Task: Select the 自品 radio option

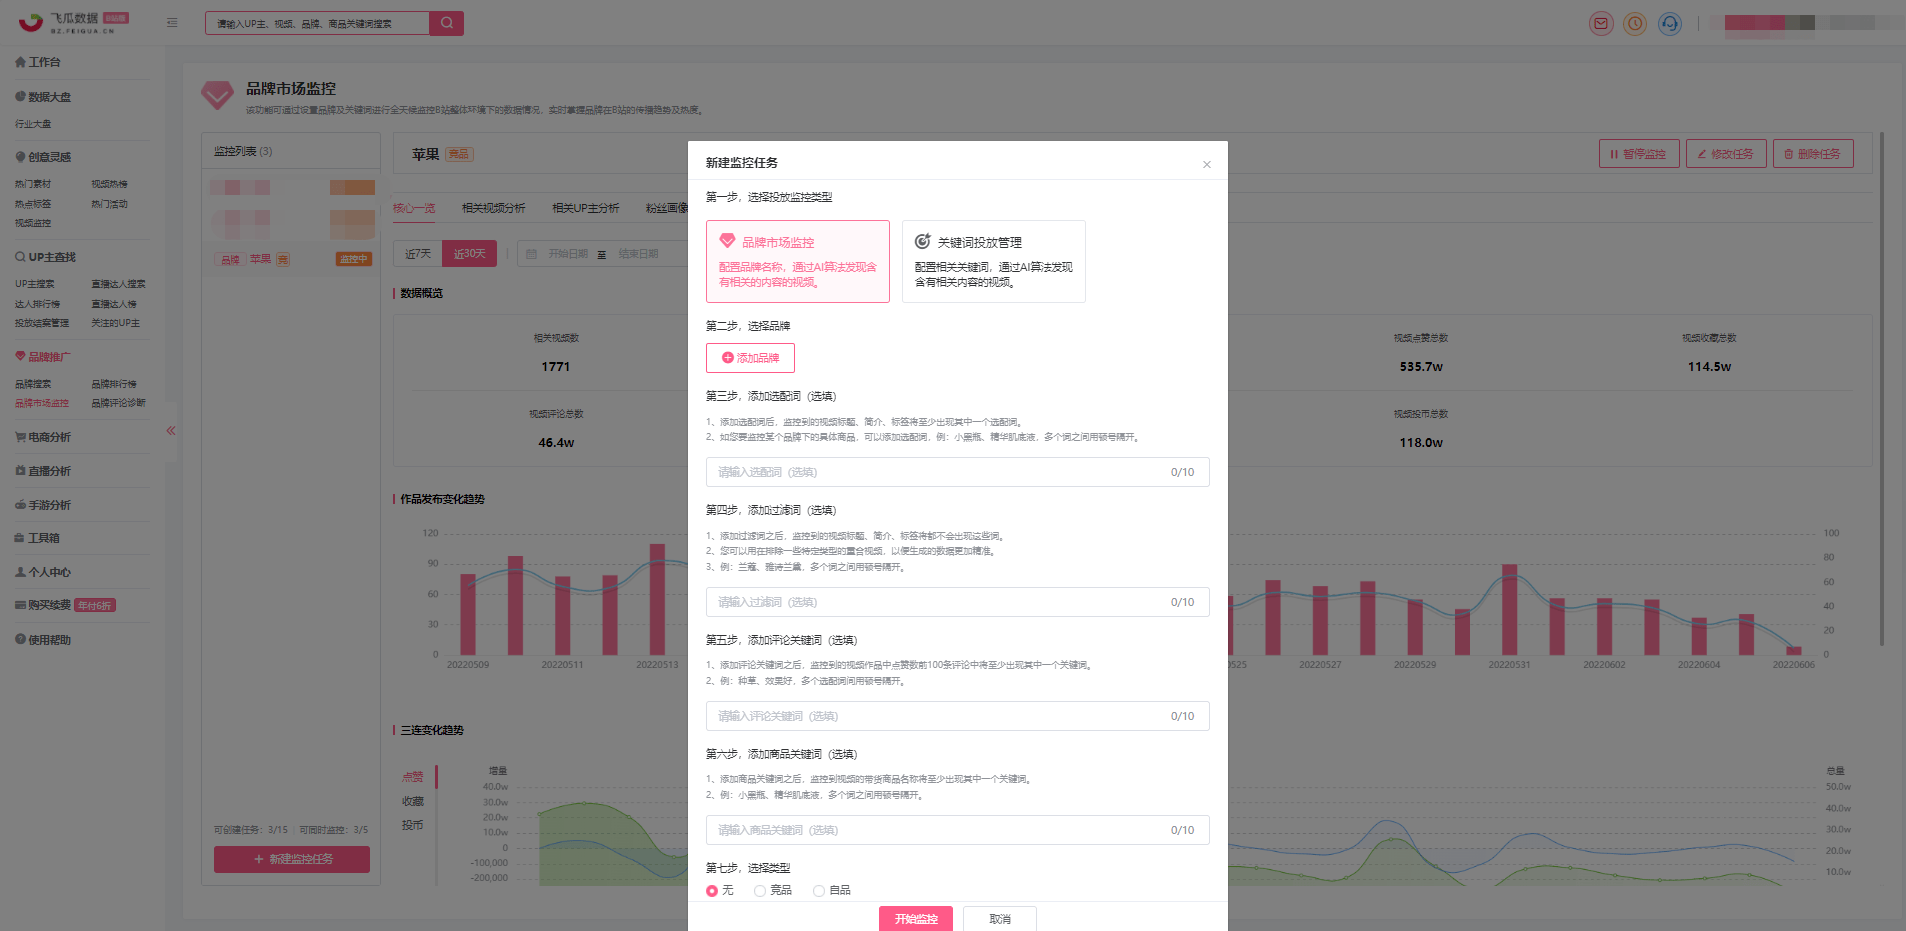Action: [832, 890]
